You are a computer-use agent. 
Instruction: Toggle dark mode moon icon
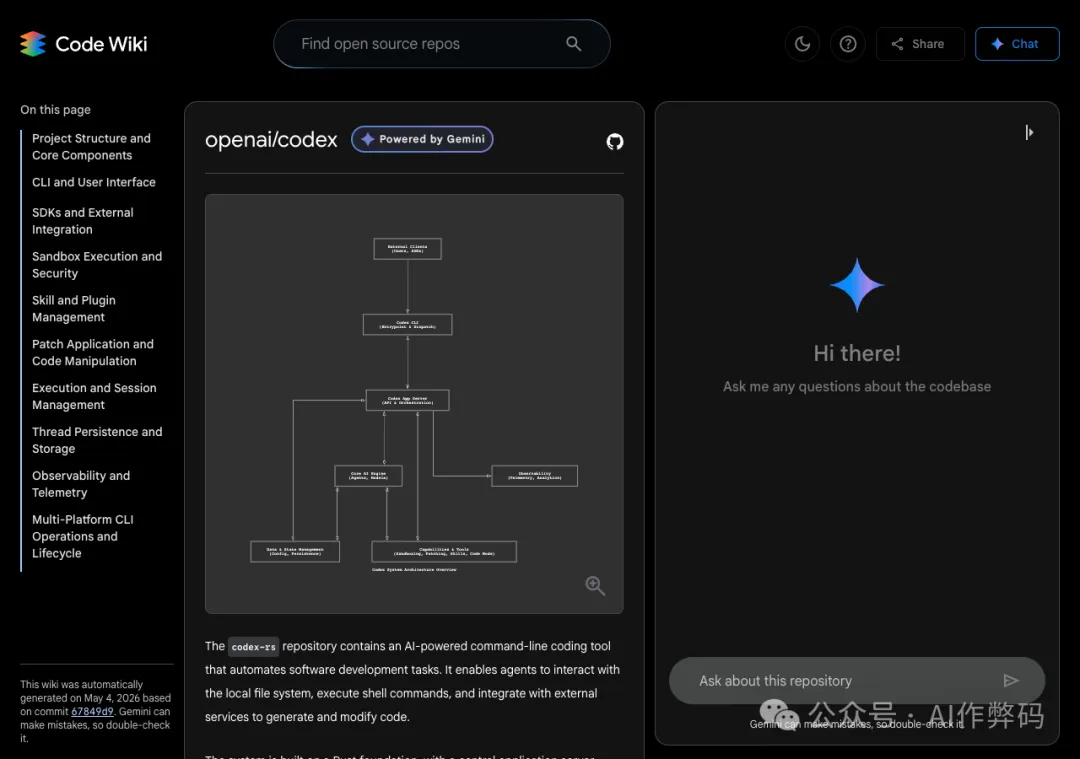click(802, 44)
